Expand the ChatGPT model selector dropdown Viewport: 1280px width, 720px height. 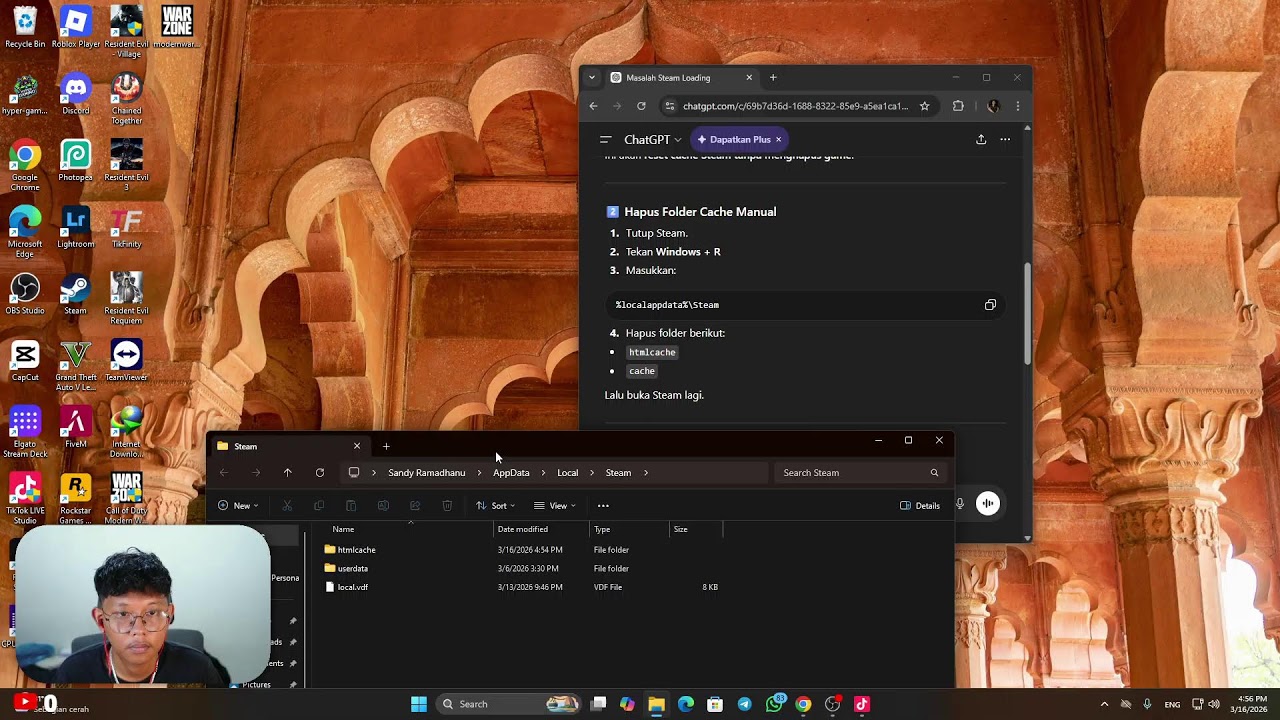click(x=653, y=139)
